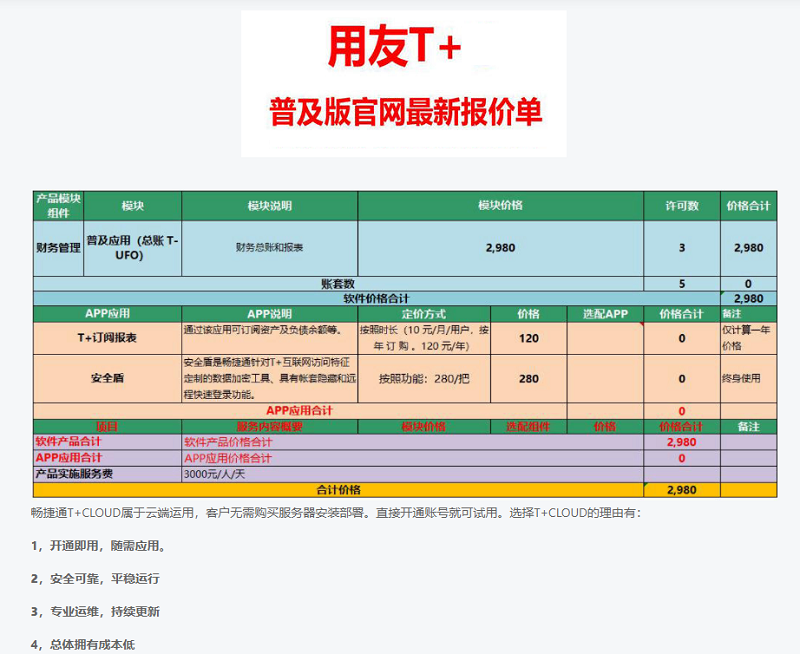
Task: Click the 软件产品价格合计 description cell
Action: click(412, 442)
